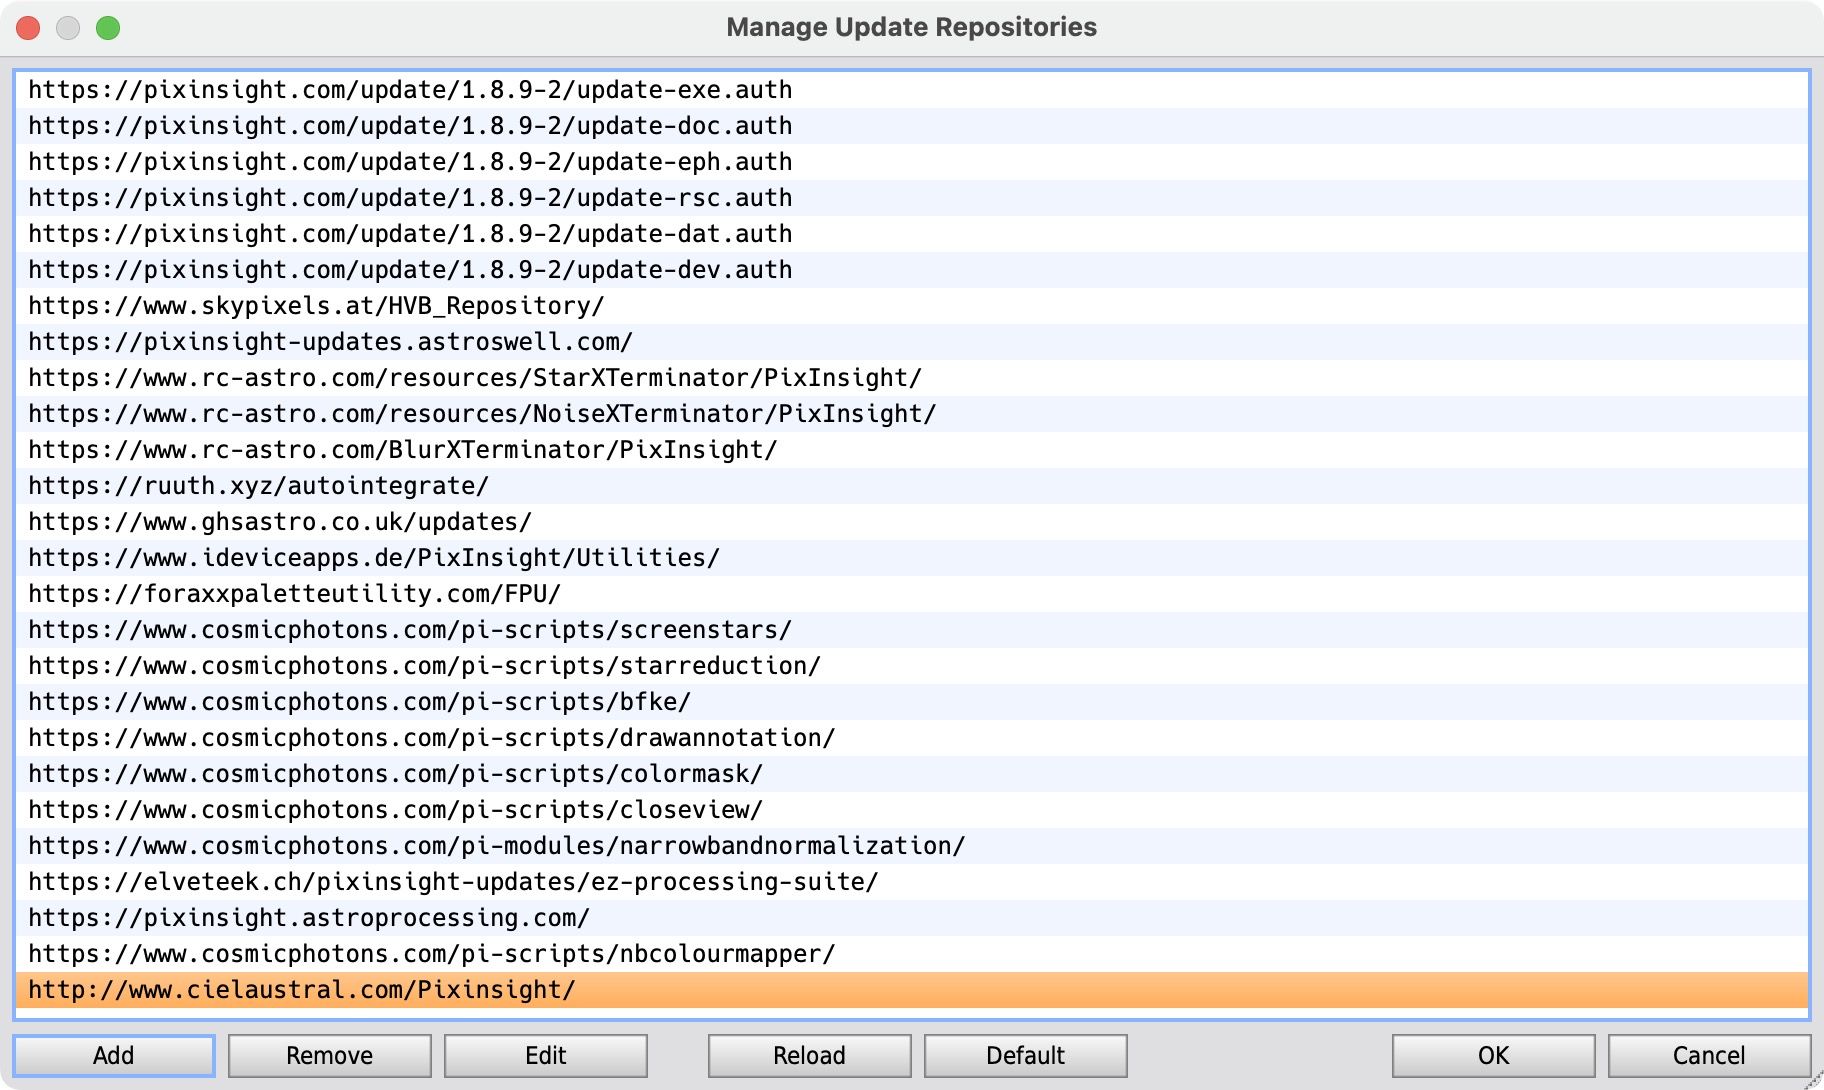This screenshot has height=1090, width=1824.
Task: Select the BlurXTerminator repository row
Action: tap(912, 450)
